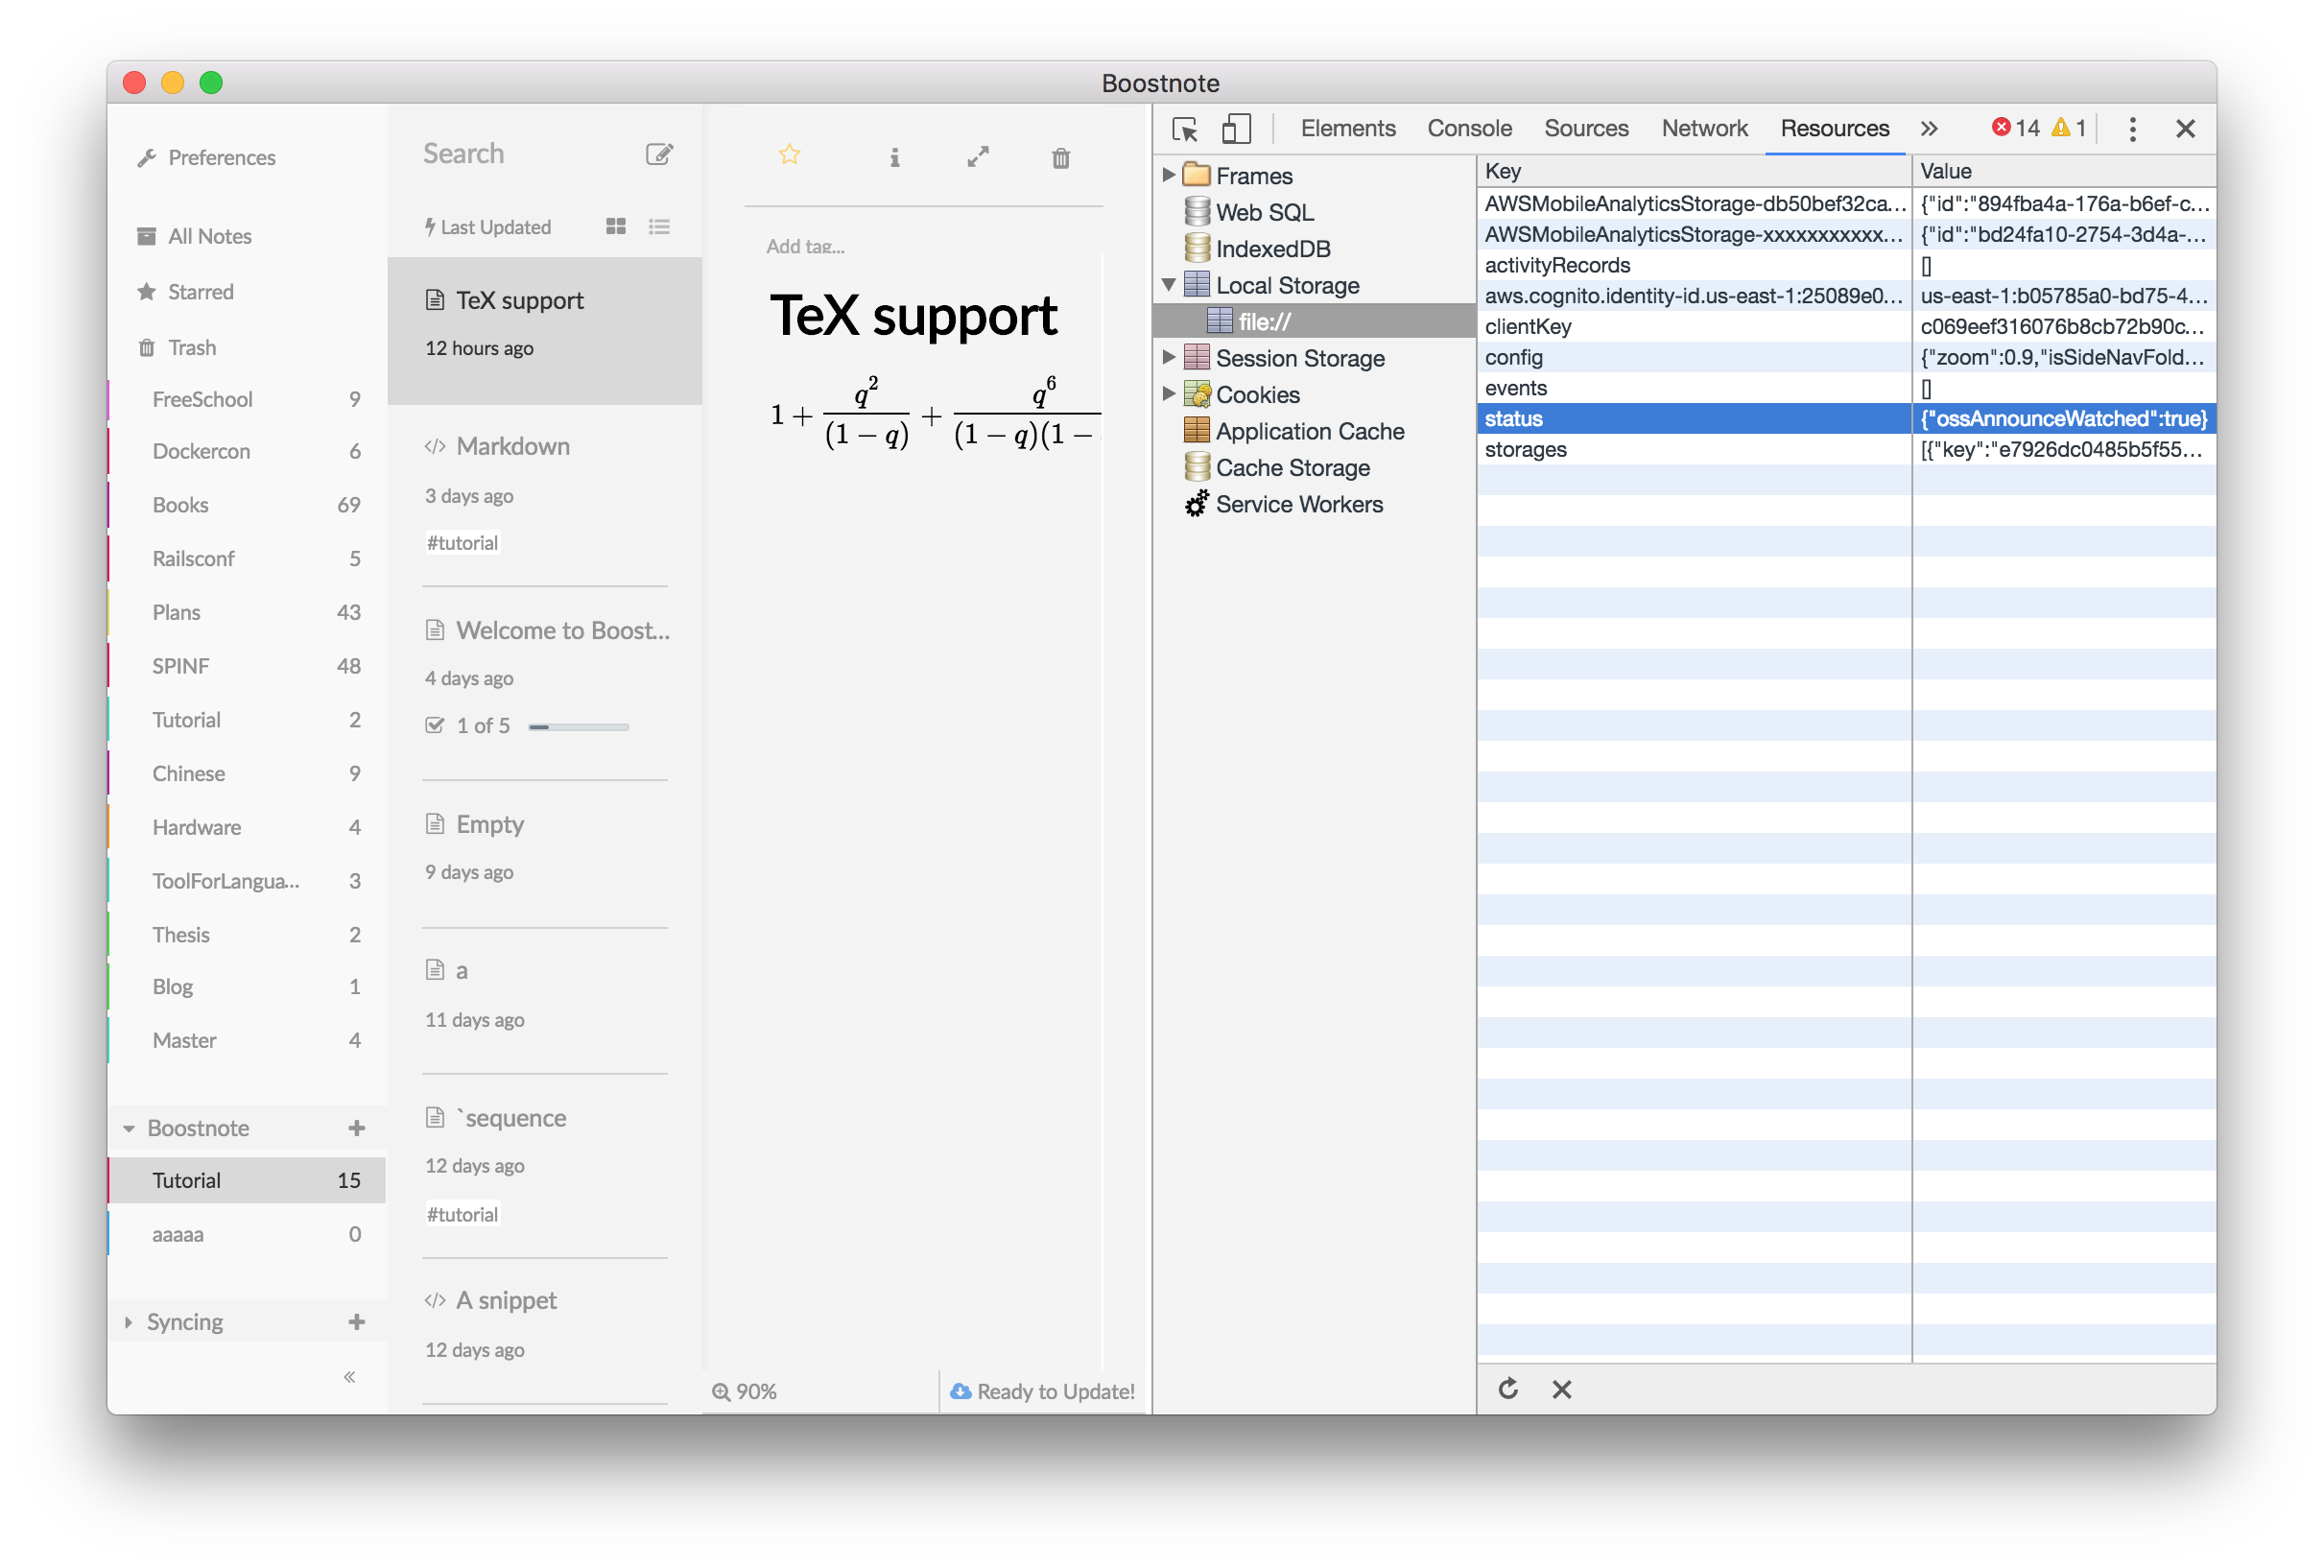Screen dimensions: 2324x1568
Task: Sort storage table by Value header
Action: 2063,171
